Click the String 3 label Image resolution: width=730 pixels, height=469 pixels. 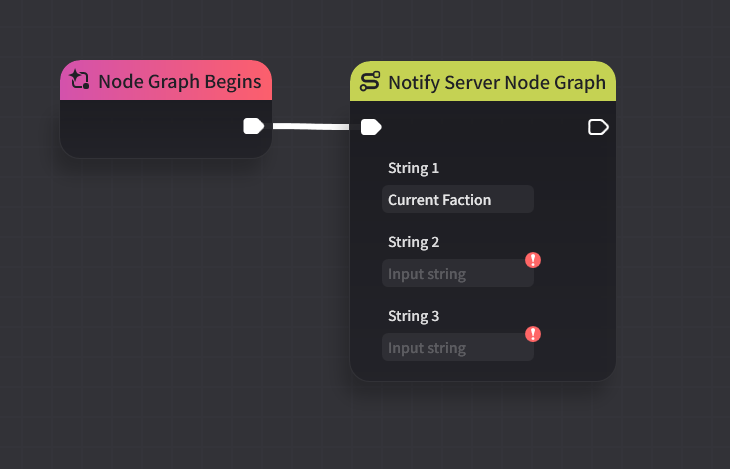(x=413, y=316)
